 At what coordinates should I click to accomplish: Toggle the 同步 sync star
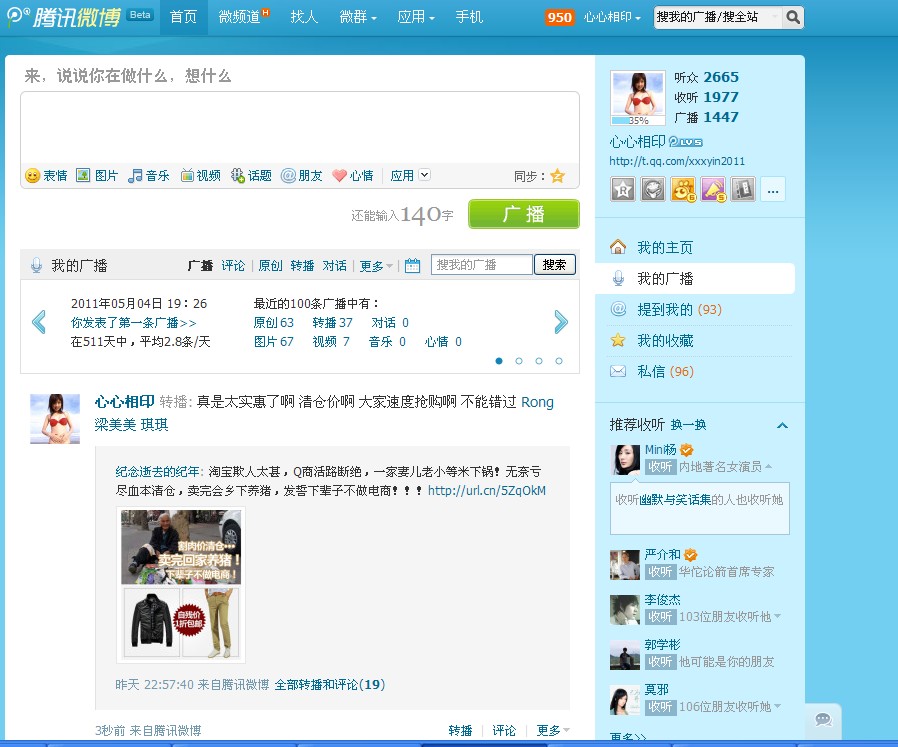click(557, 176)
